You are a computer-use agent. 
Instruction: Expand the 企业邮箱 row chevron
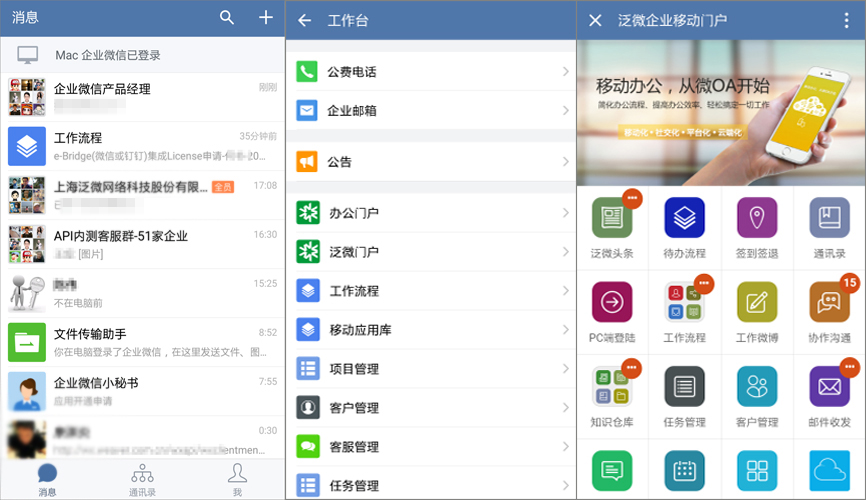(566, 110)
